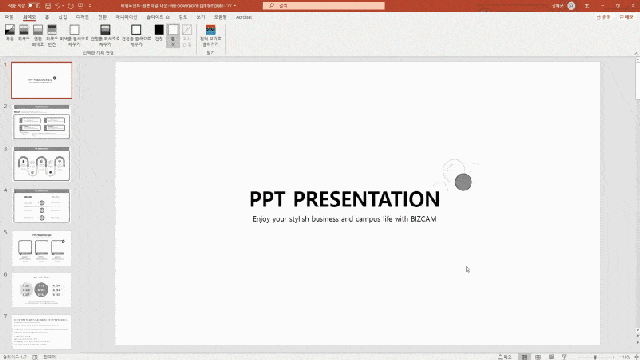Image resolution: width=640 pixels, height=360 pixels.
Task: Open Ribbon Display Options in title bar
Action: pos(587,6)
